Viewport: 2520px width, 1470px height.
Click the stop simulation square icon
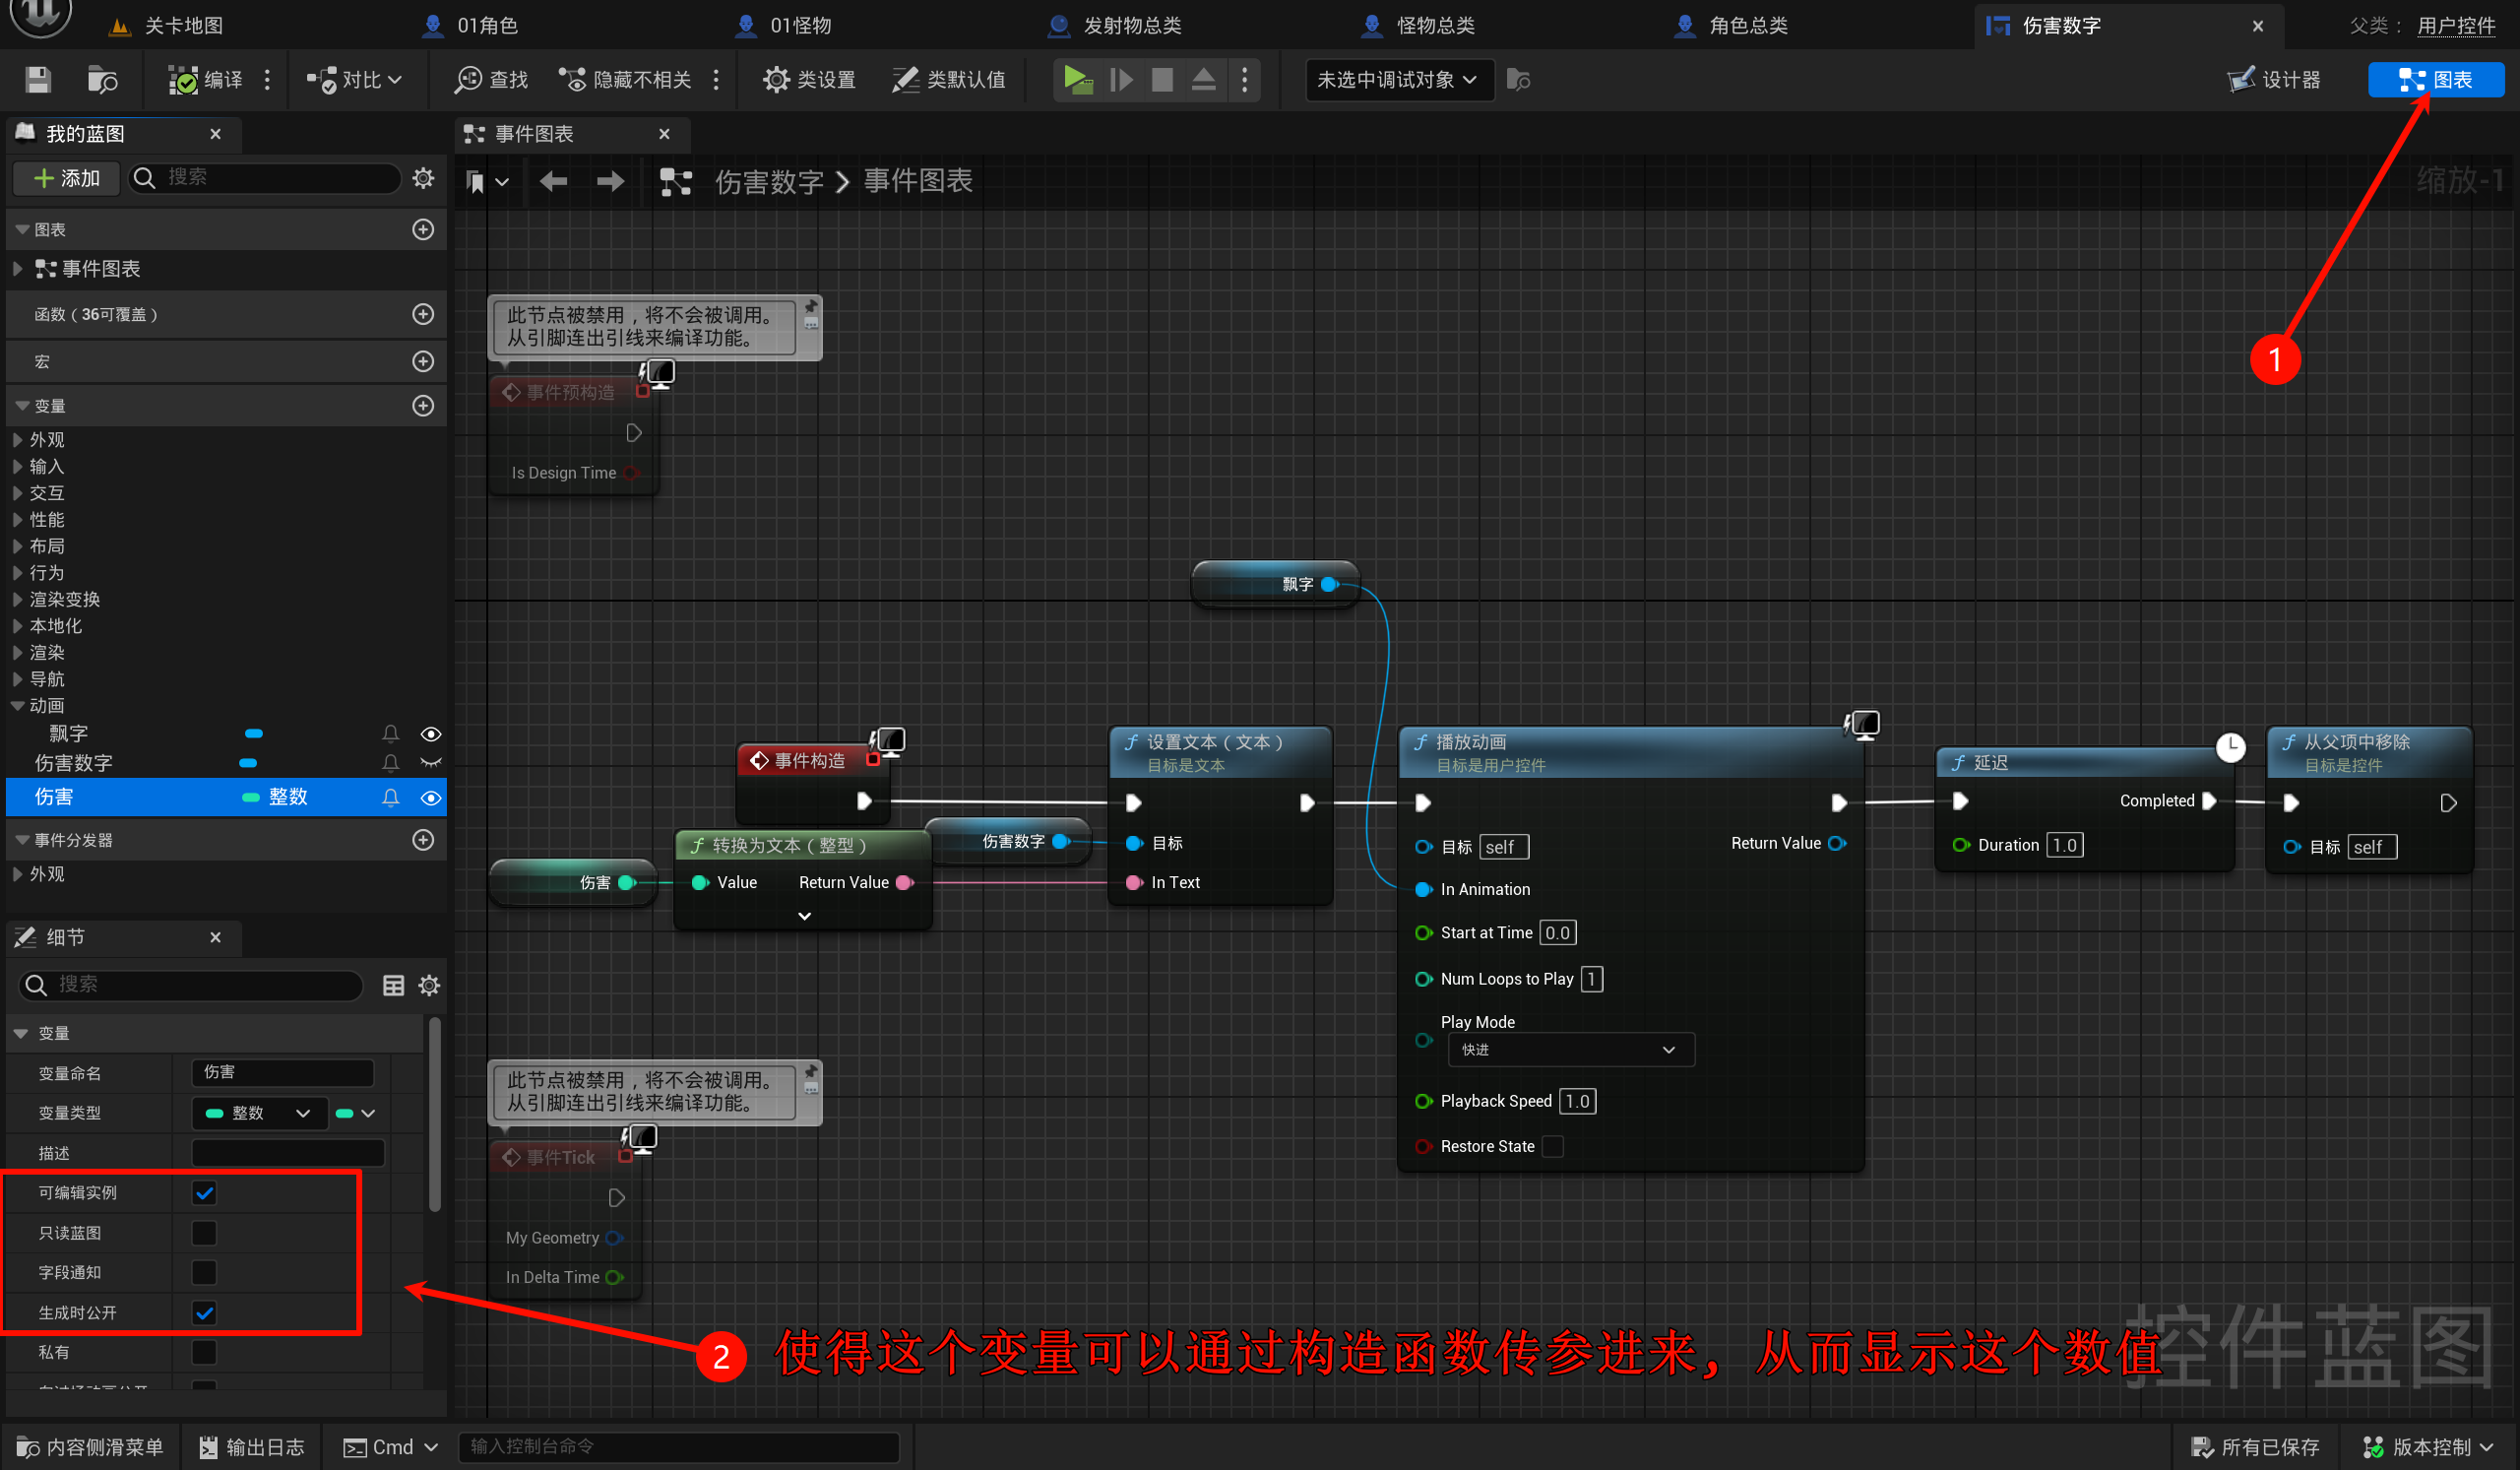(x=1162, y=80)
